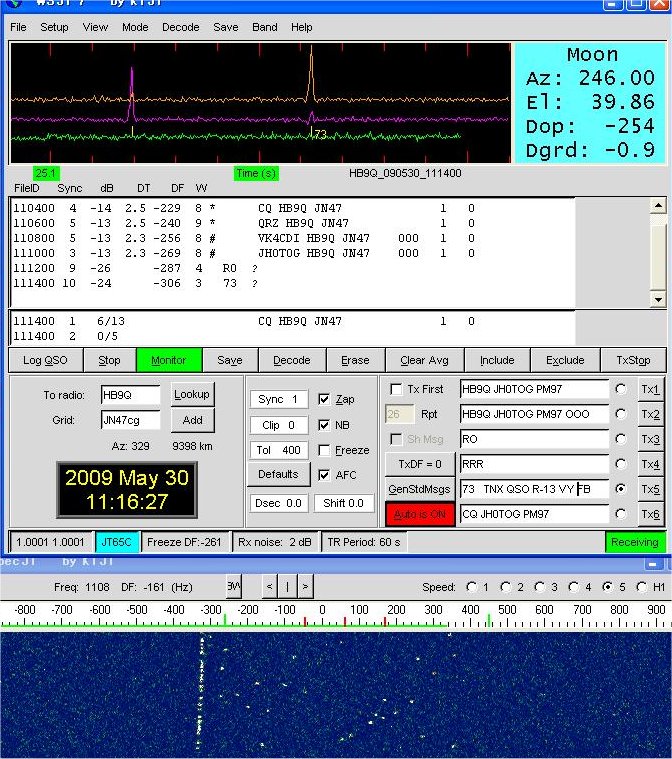This screenshot has height=759, width=672.
Task: Click the CQ JH0TOG PM97 message field
Action: pos(534,514)
